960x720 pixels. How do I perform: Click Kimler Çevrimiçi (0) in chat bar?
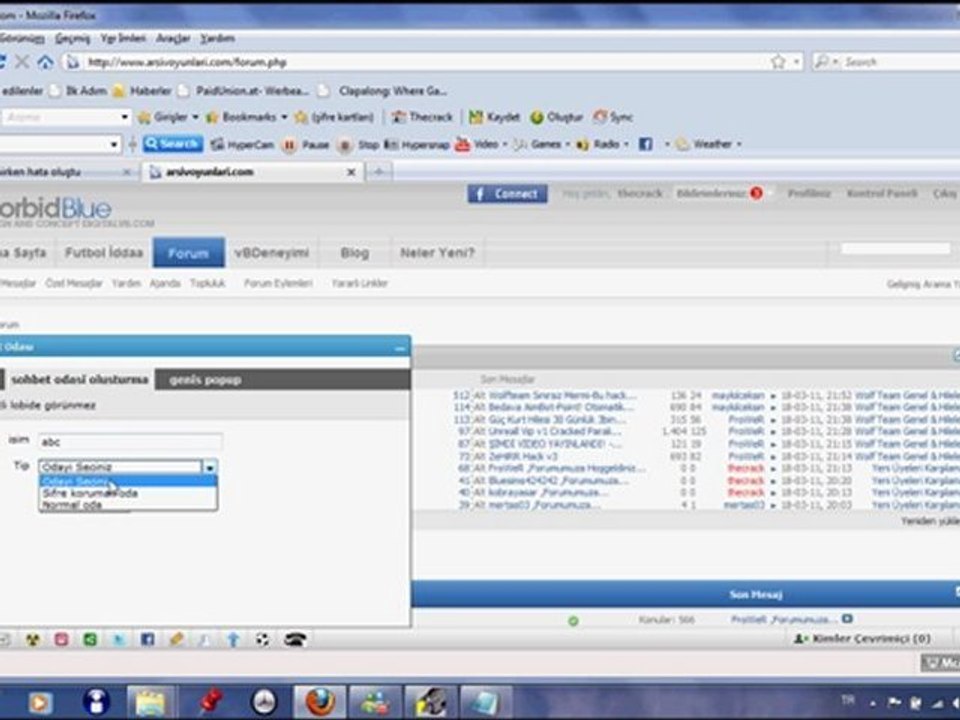(863, 639)
